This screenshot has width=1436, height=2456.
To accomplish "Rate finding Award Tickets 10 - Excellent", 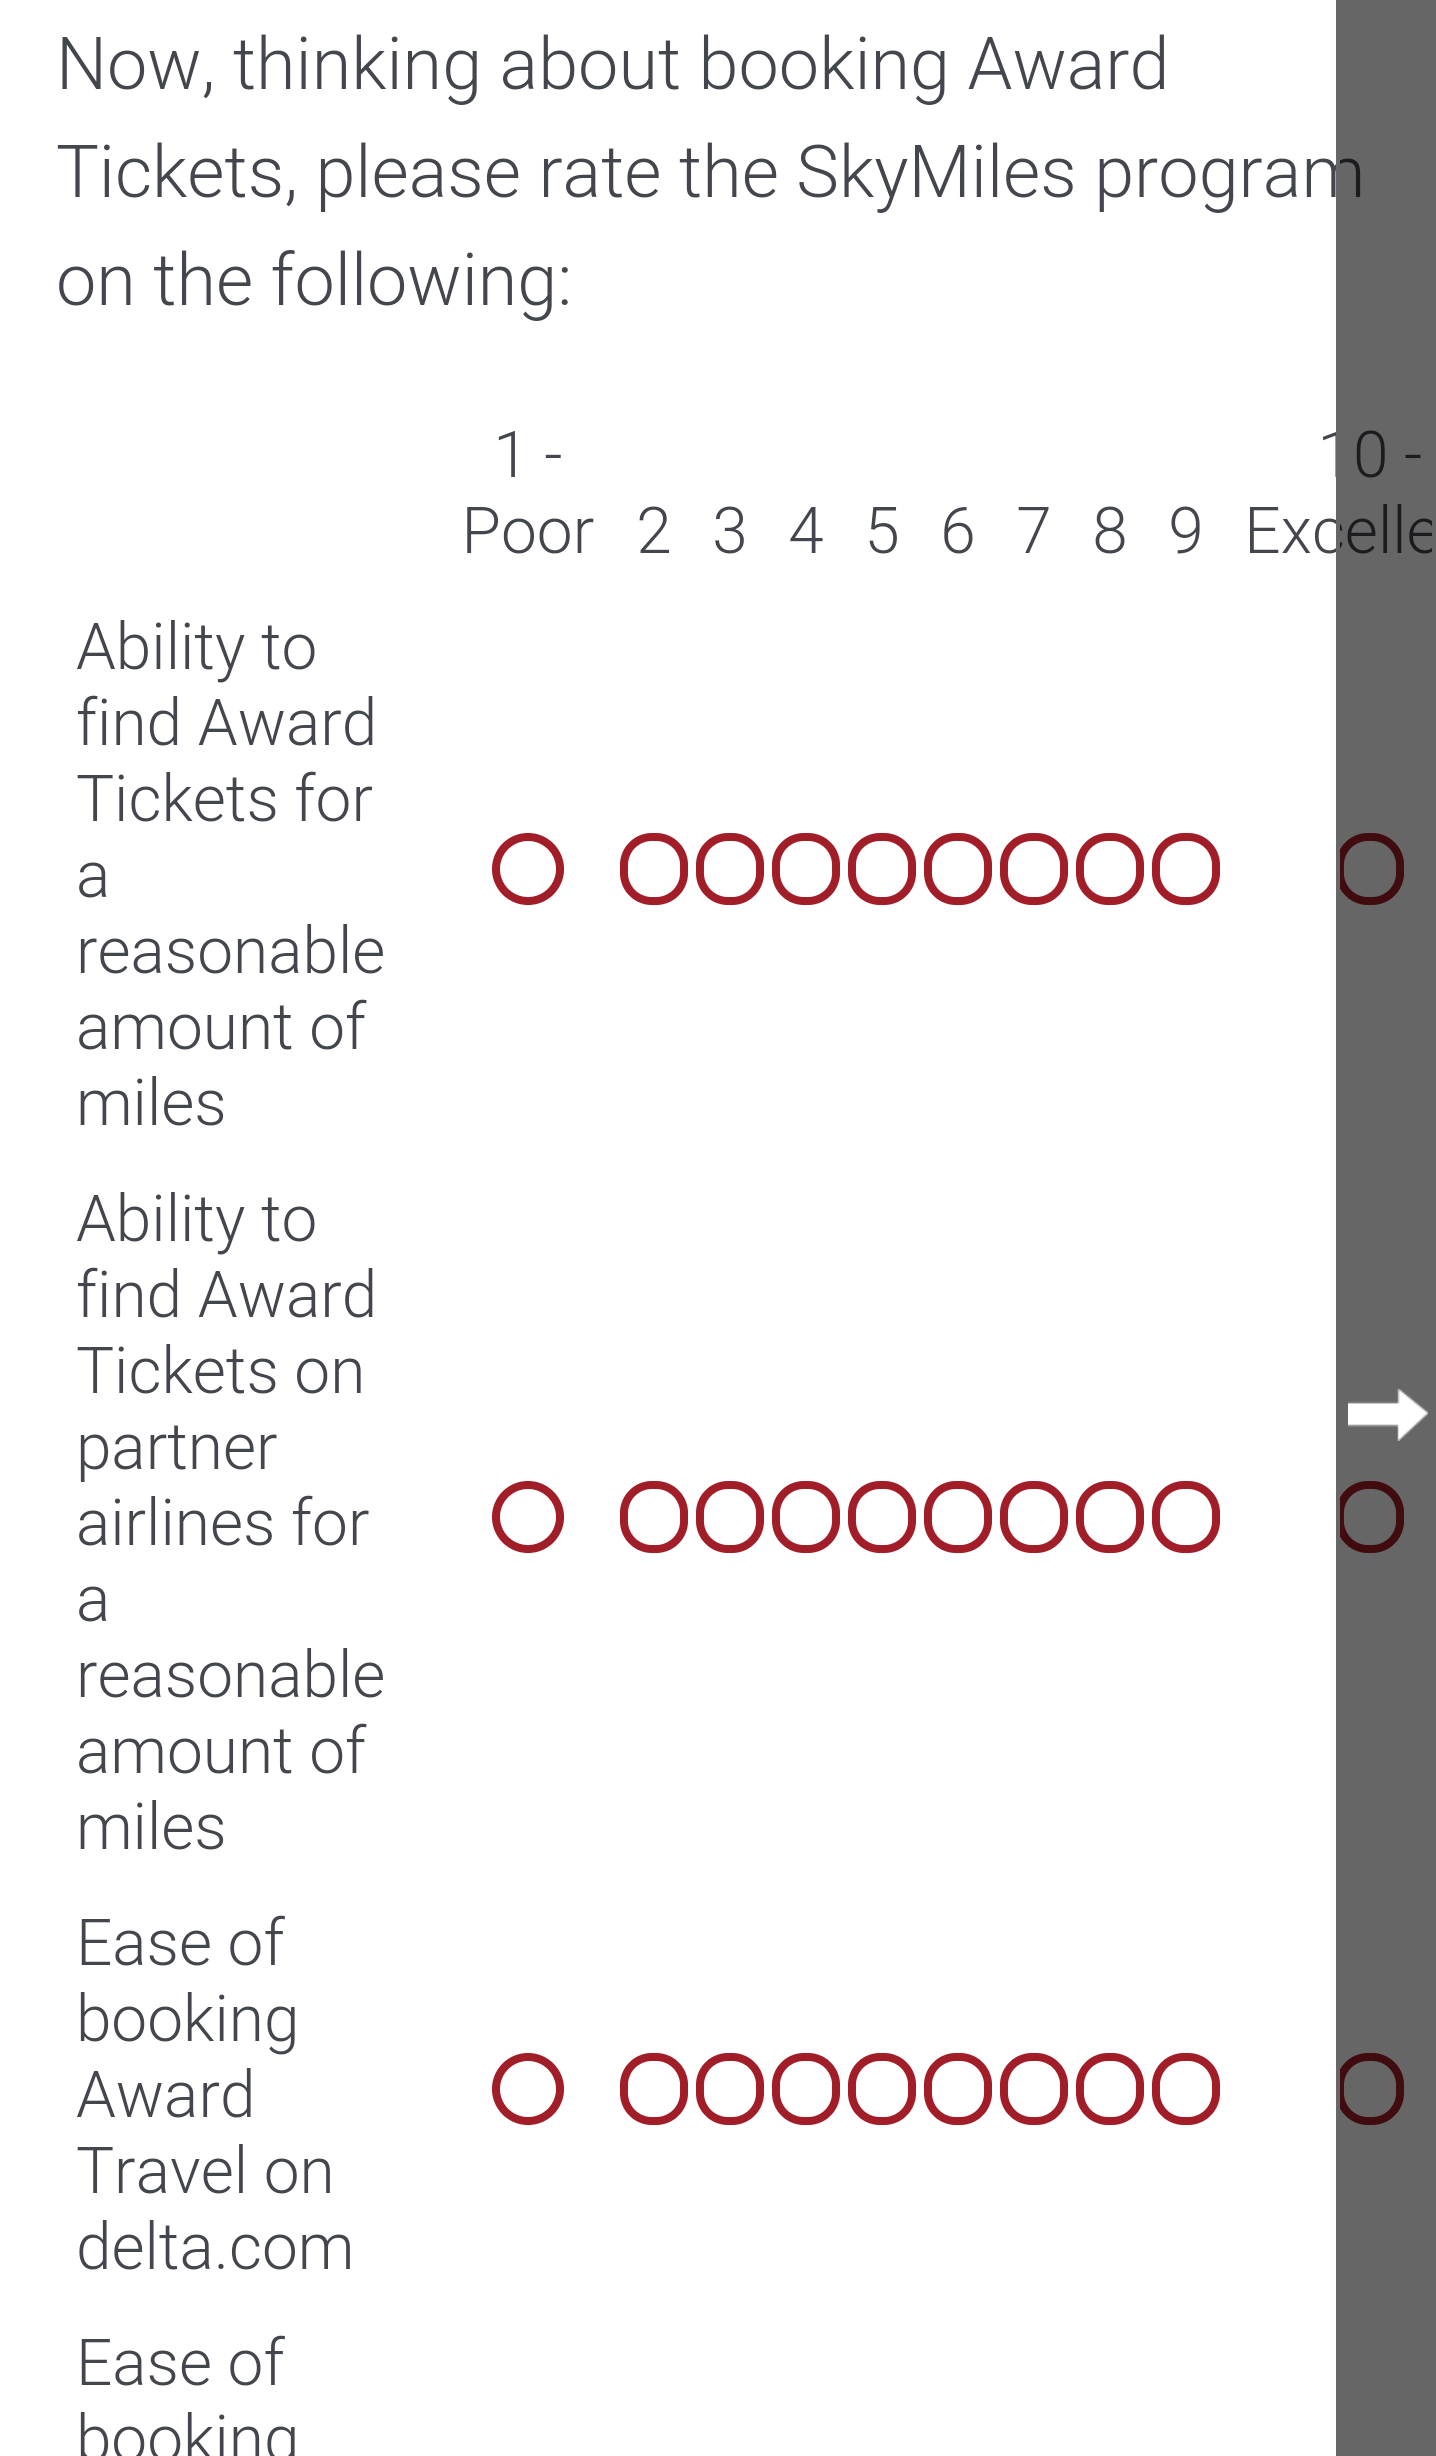I will point(1372,869).
